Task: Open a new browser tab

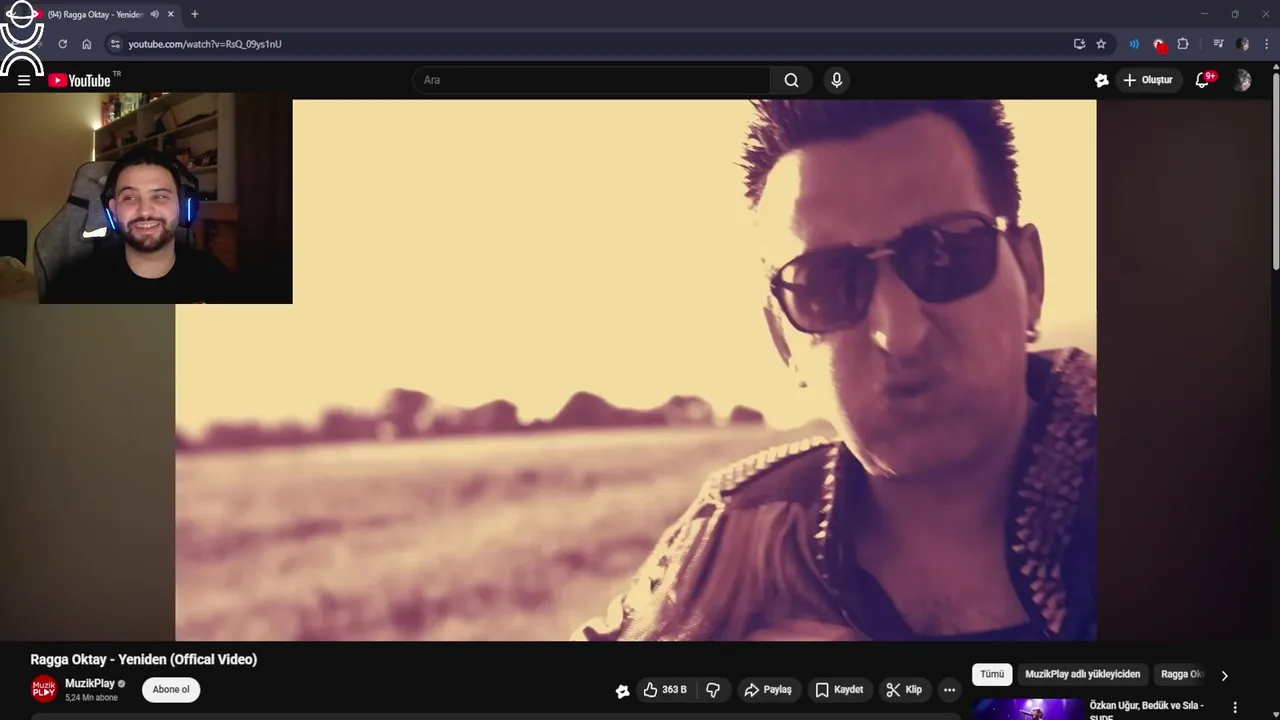Action: point(194,14)
